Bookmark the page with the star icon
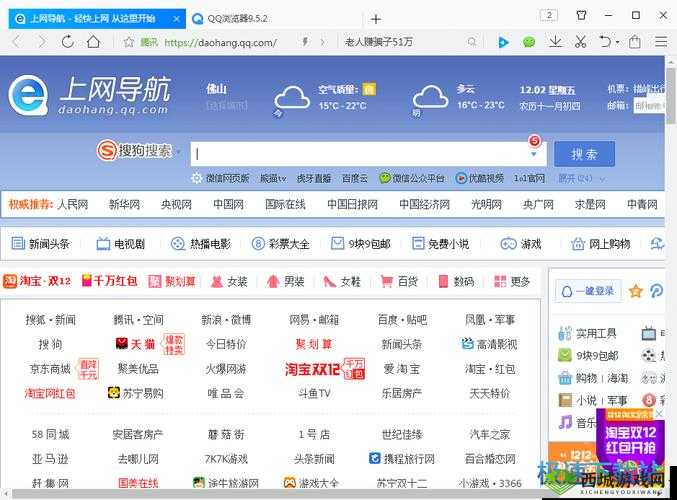Image resolution: width=677 pixels, height=500 pixels. (129, 42)
